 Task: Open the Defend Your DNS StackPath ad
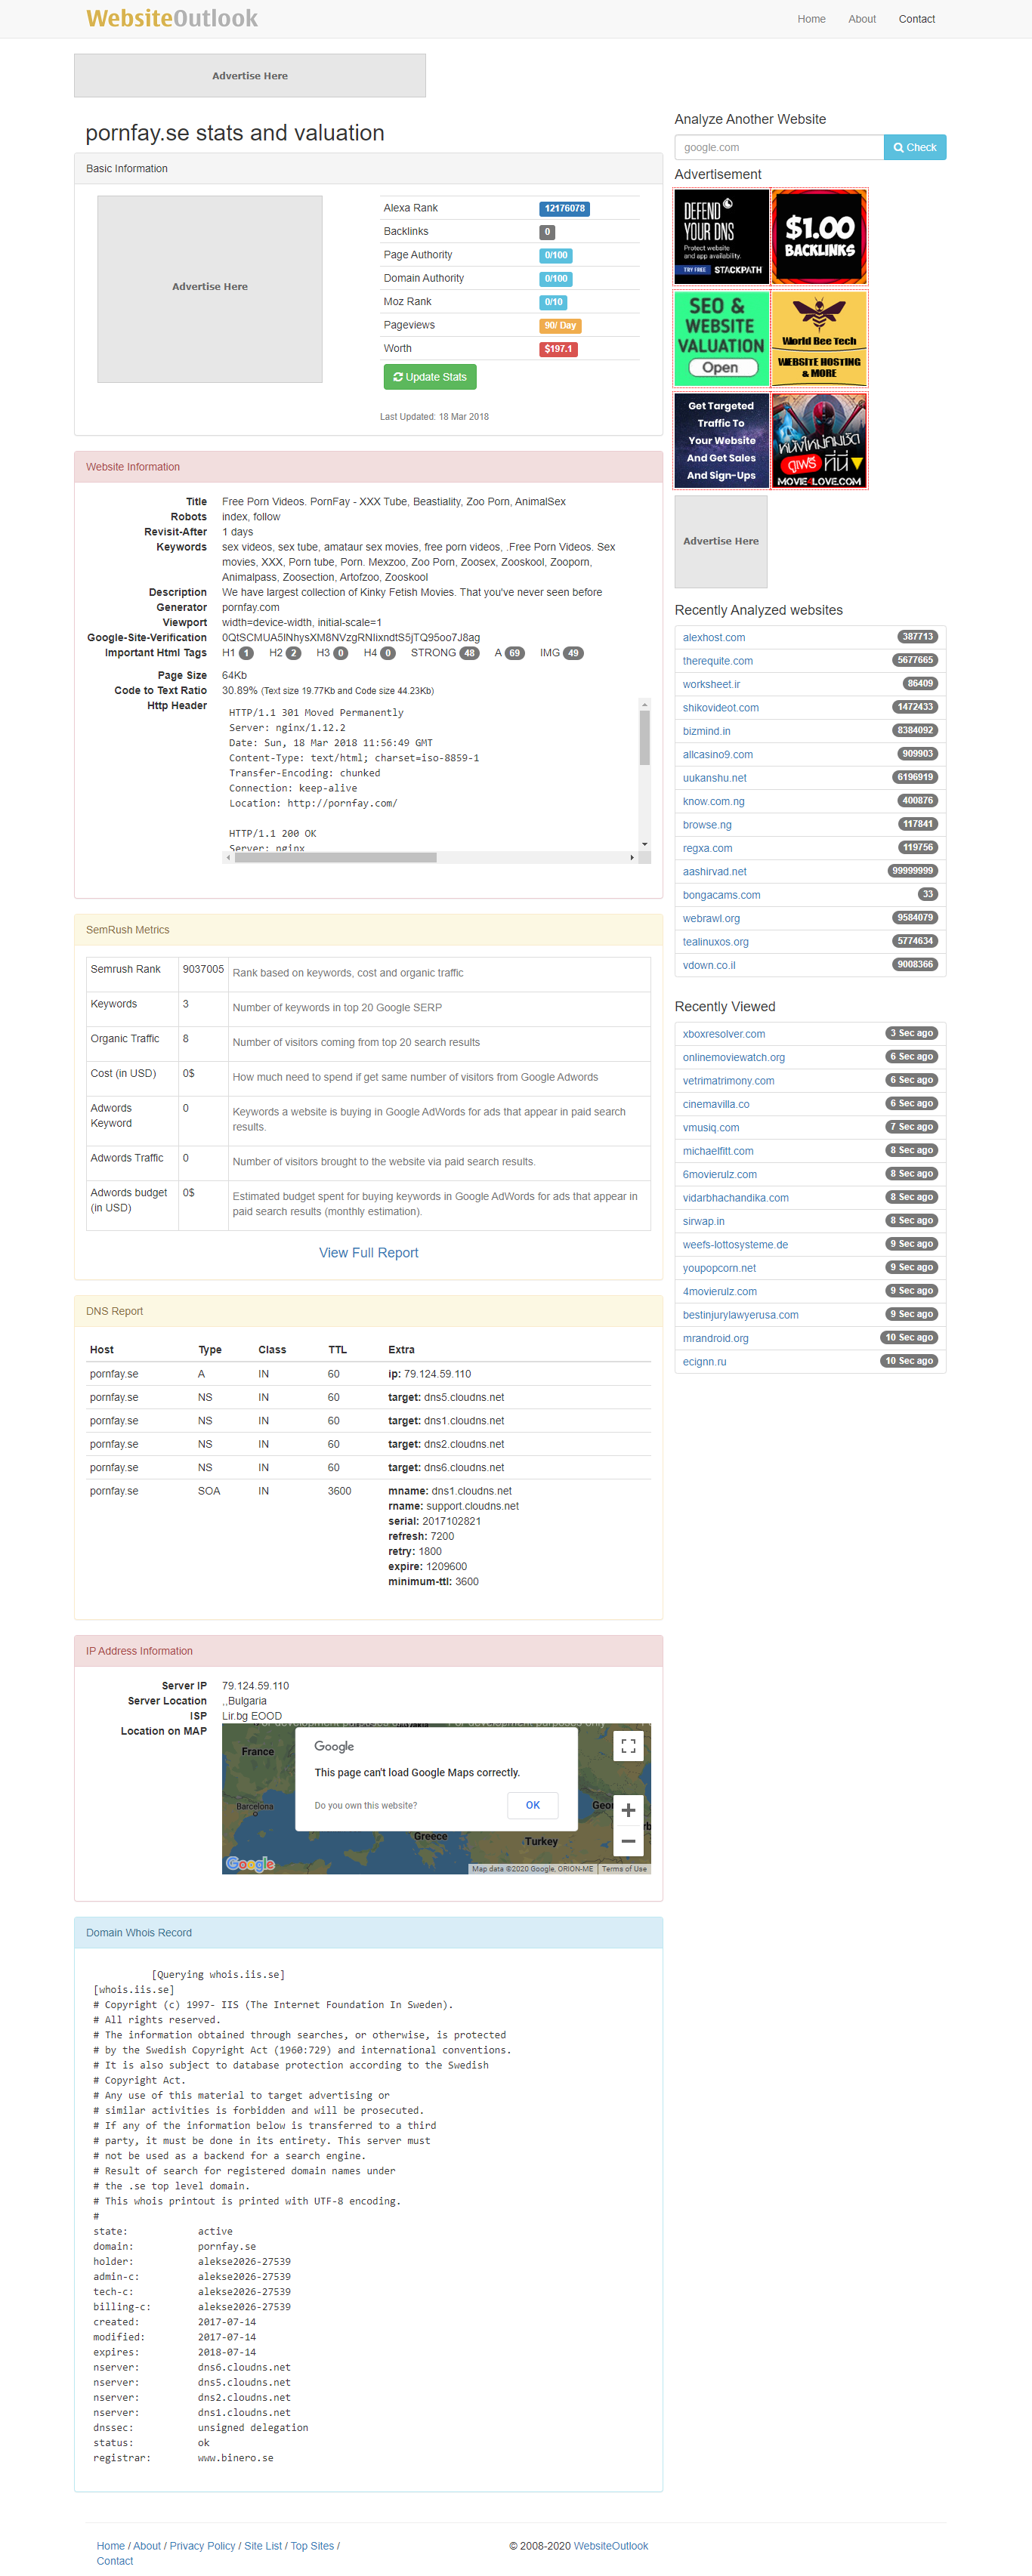click(722, 237)
